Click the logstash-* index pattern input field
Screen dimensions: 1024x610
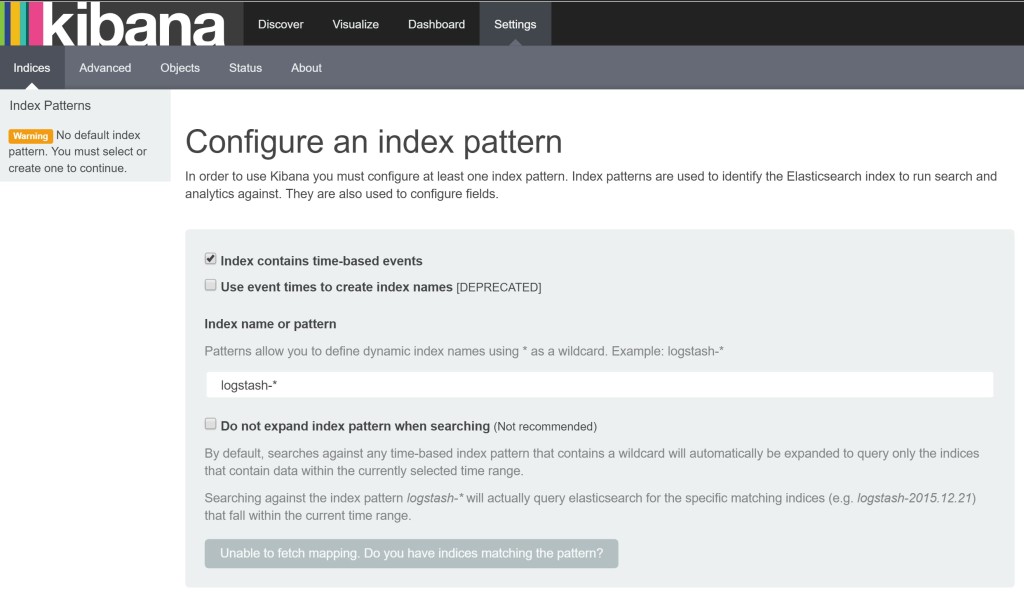point(599,385)
